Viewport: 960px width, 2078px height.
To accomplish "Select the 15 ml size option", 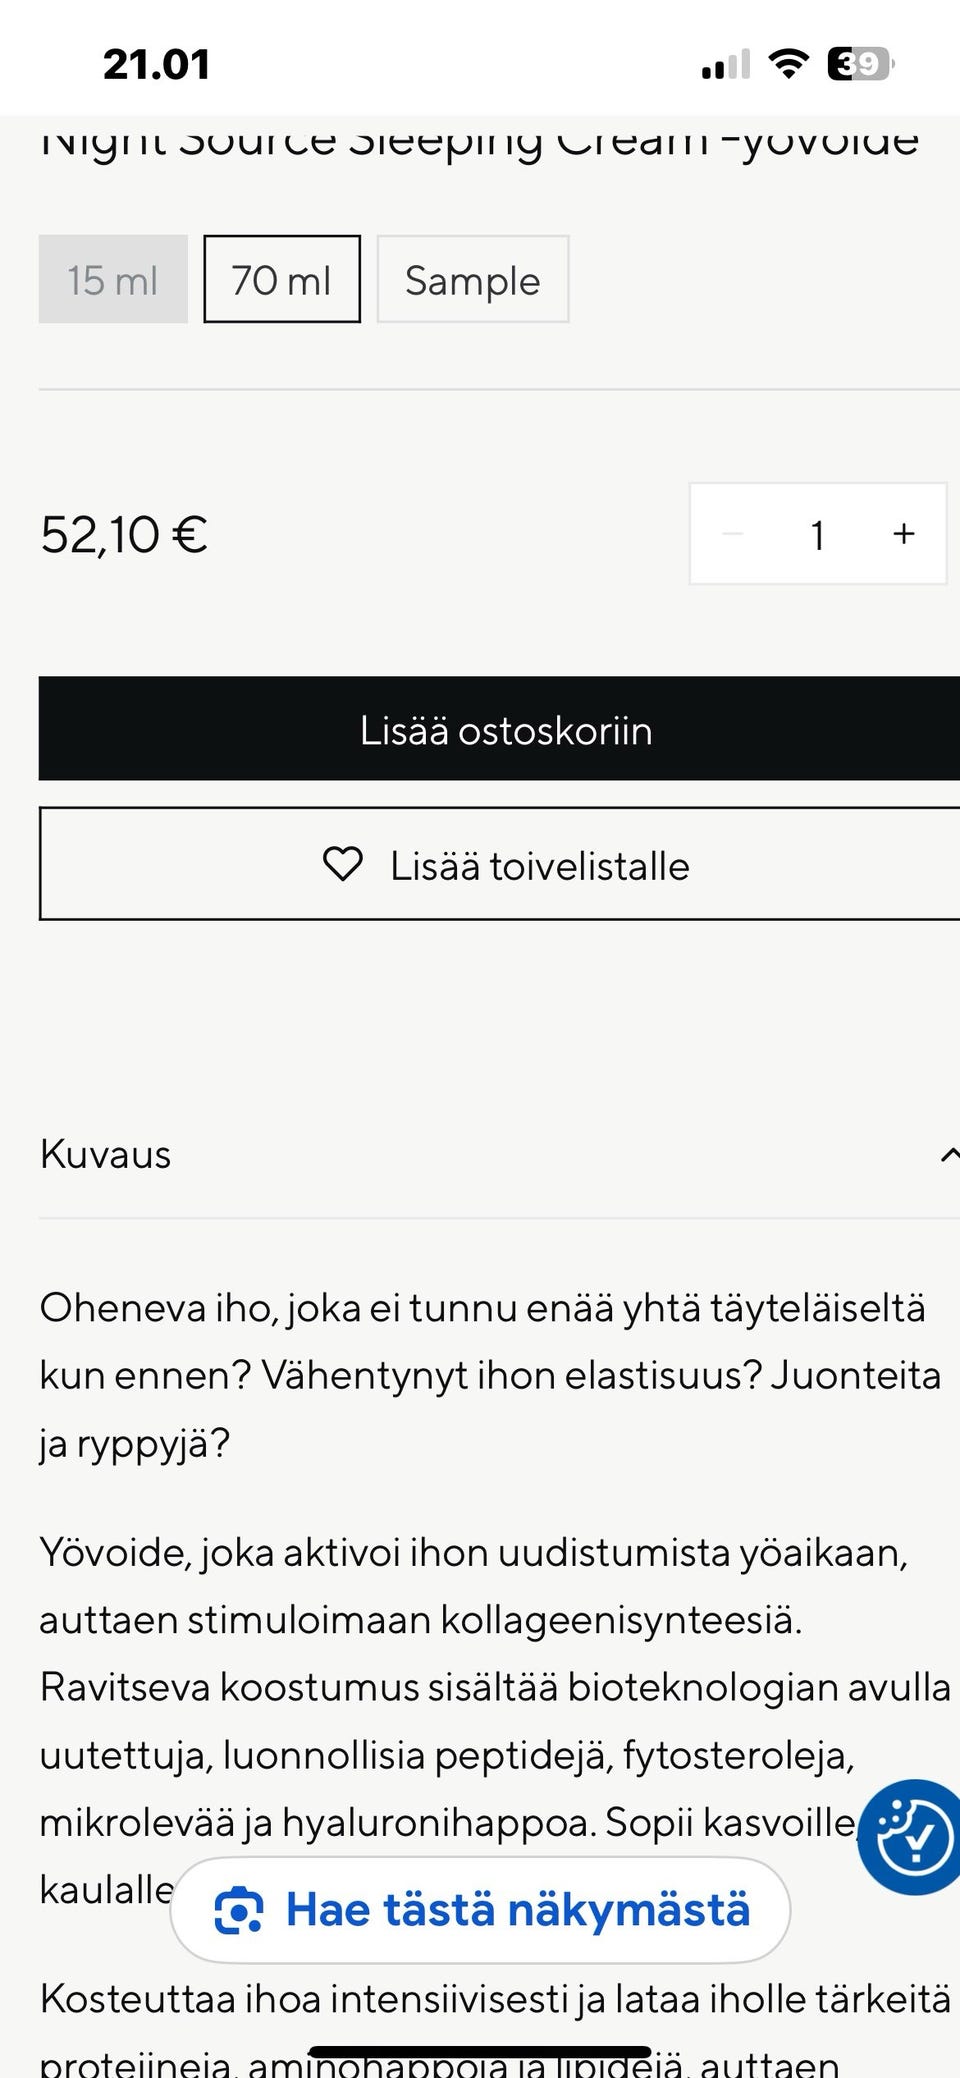I will click(112, 280).
